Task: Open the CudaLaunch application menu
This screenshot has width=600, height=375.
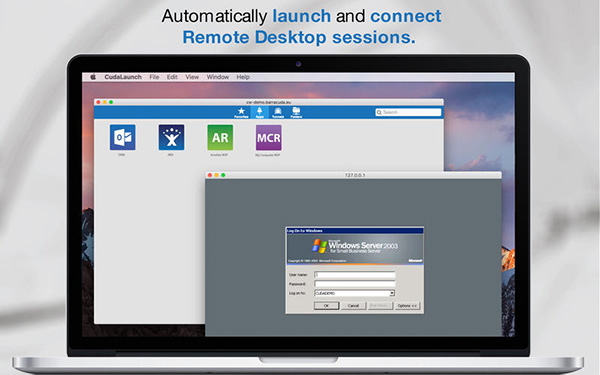Action: 123,77
